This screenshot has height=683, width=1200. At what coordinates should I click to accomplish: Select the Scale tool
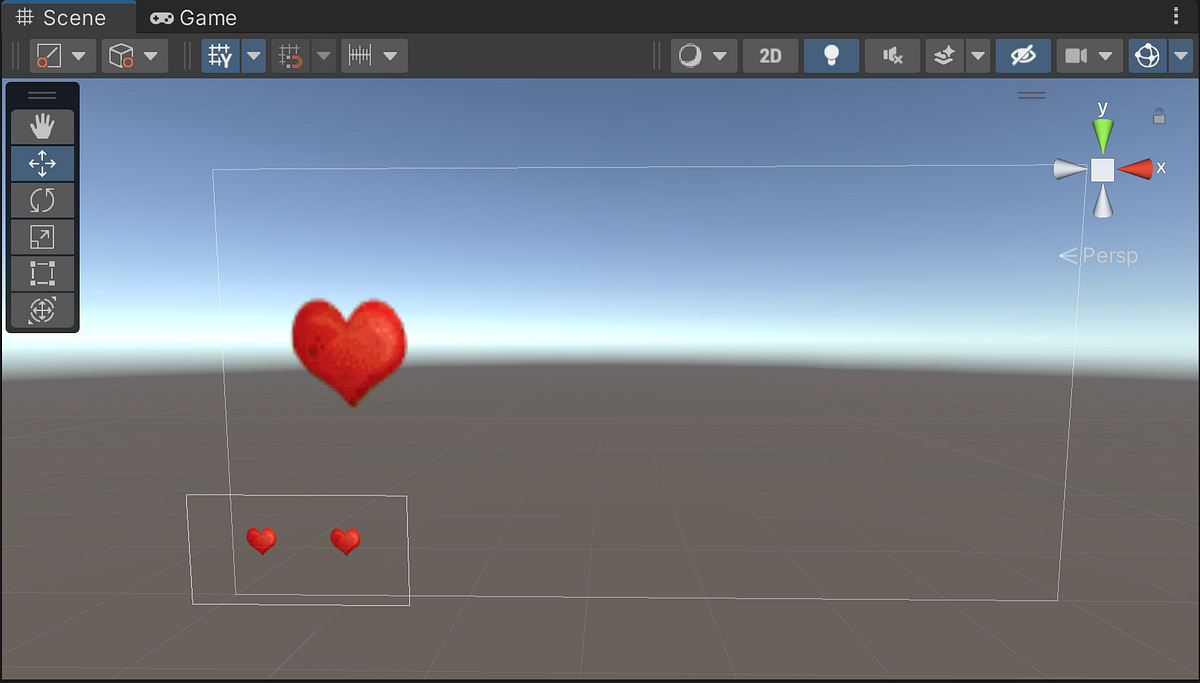coord(42,237)
